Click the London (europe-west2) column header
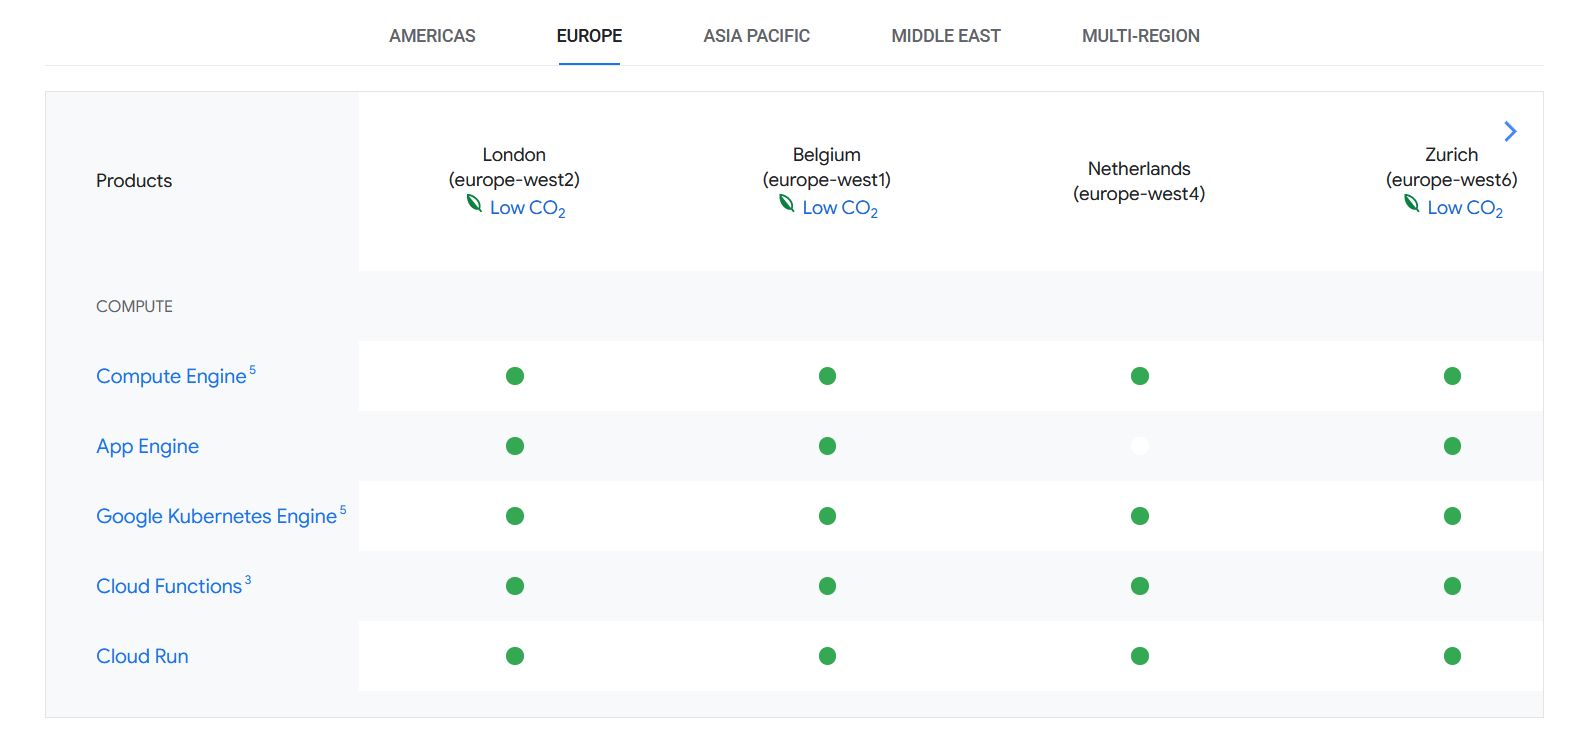The image size is (1595, 735). 514,167
